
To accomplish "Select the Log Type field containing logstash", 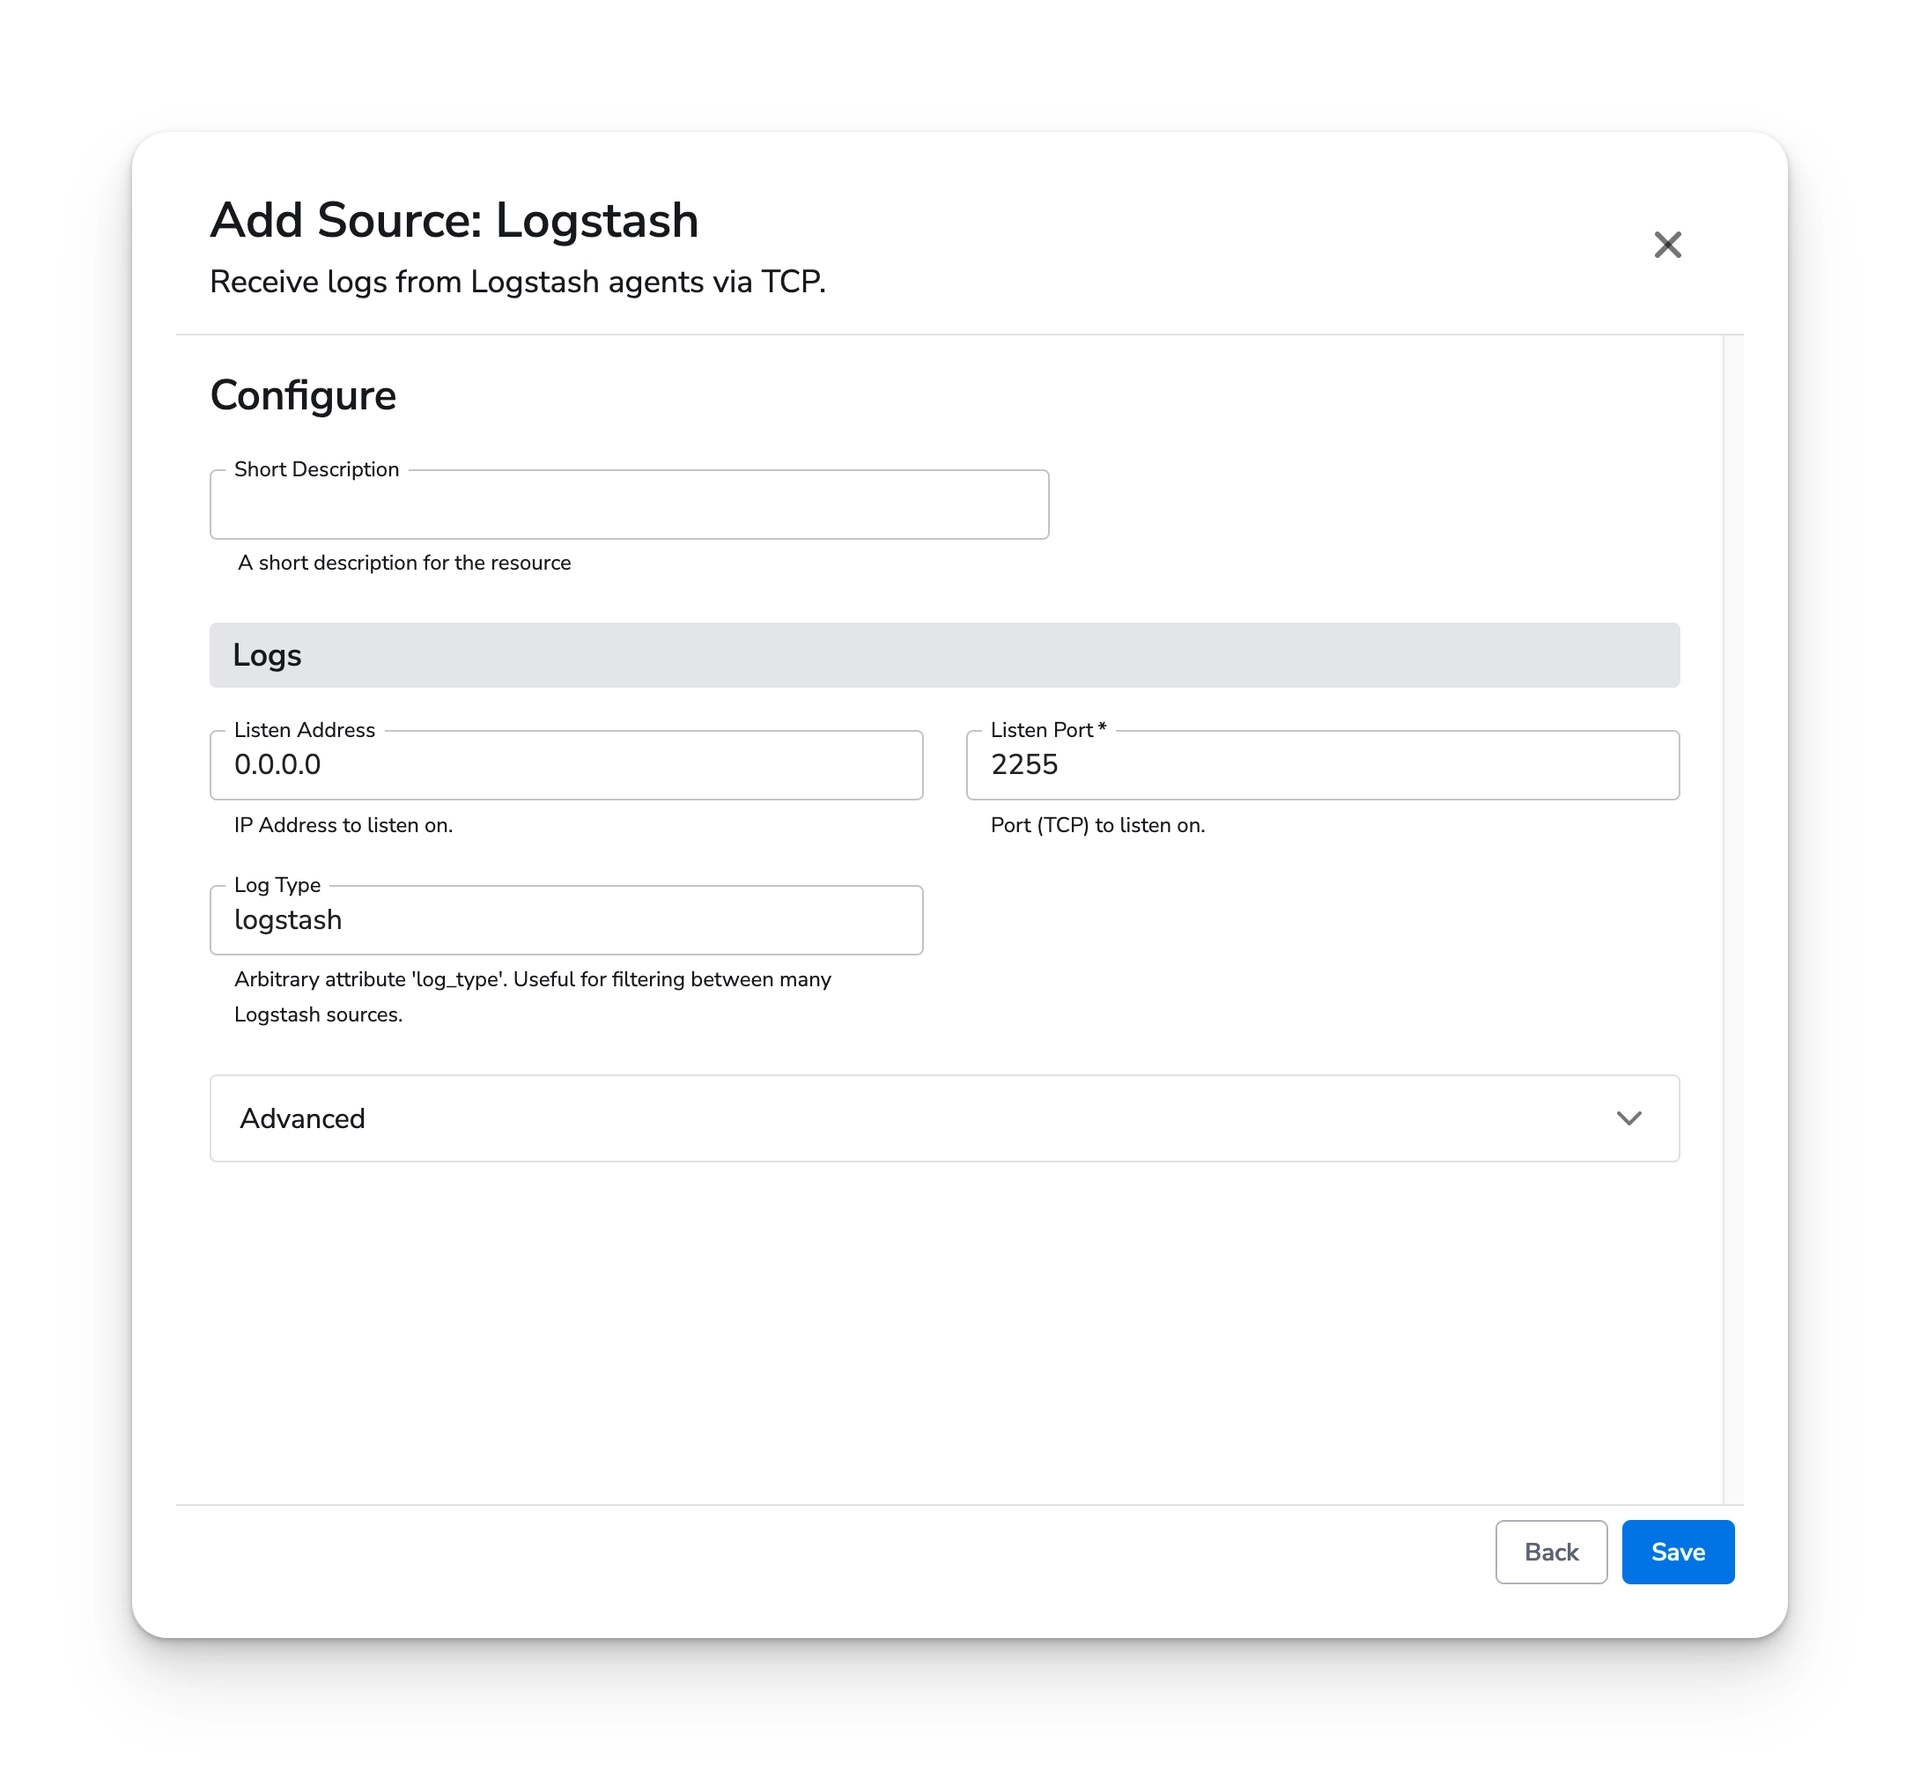I will 565,920.
